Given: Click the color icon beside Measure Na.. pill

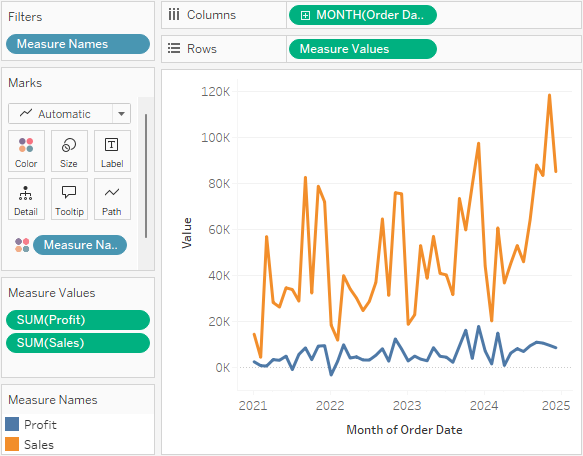Looking at the screenshot, I should 22,245.
